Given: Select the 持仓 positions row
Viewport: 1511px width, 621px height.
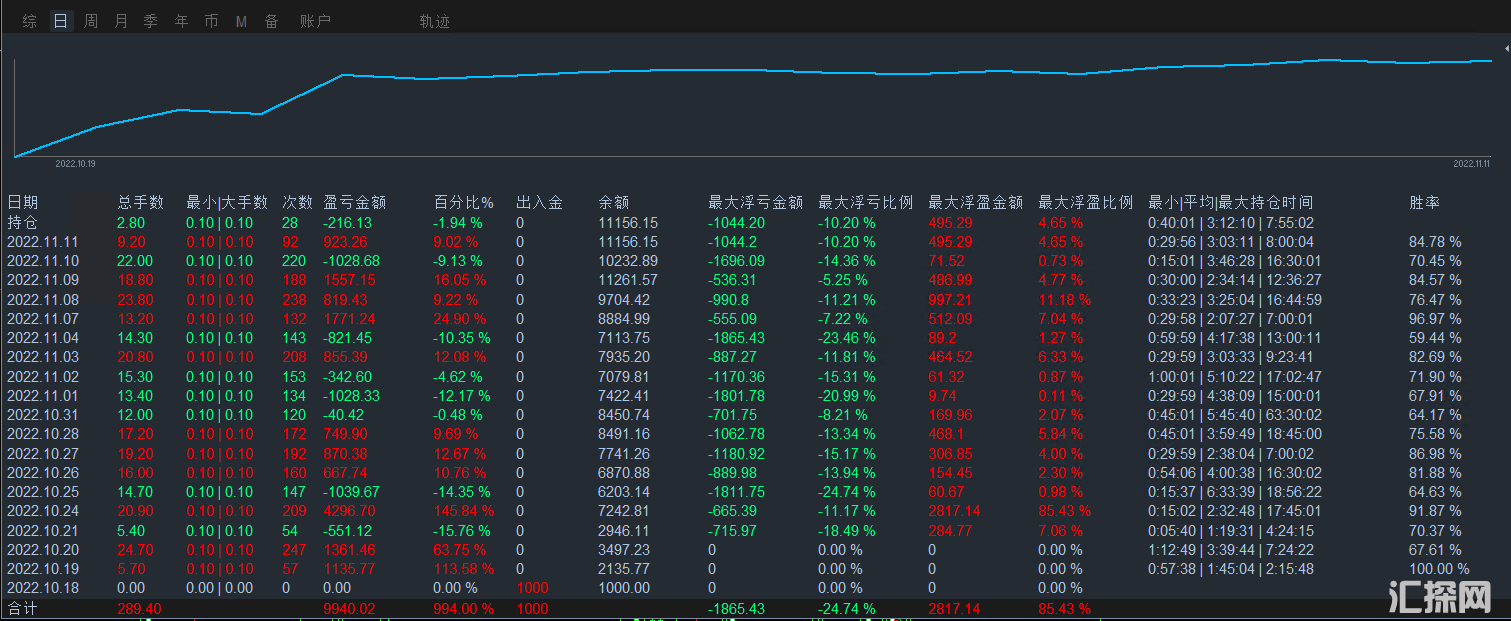Looking at the screenshot, I should click(22, 222).
